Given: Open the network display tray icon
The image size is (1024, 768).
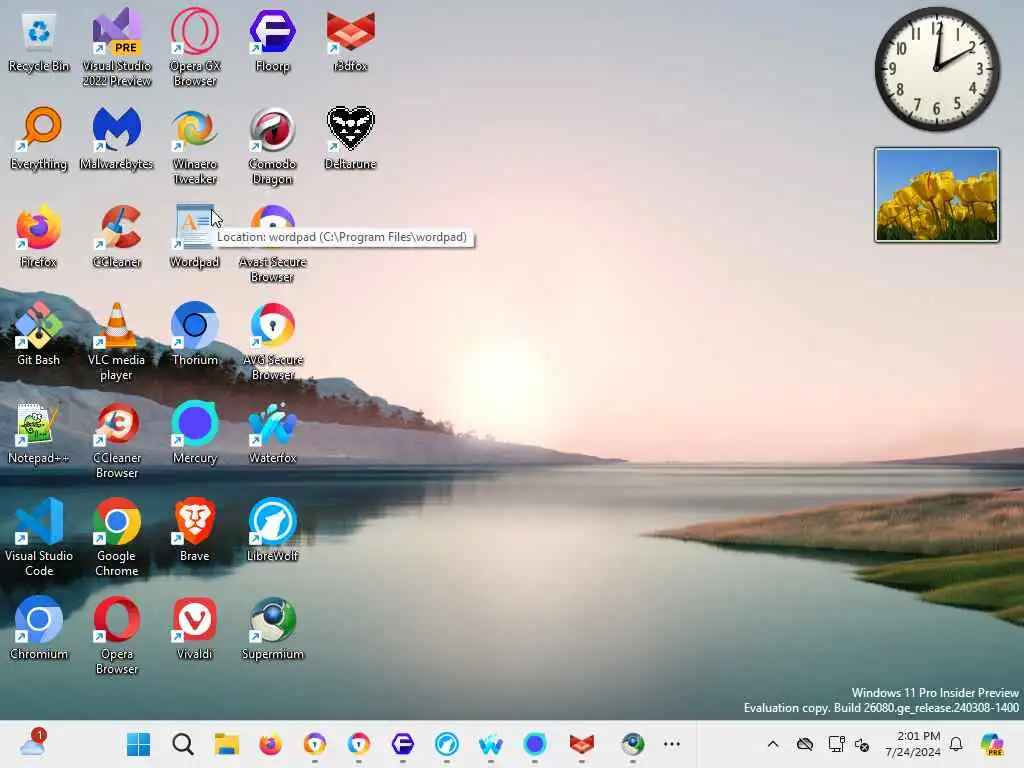Looking at the screenshot, I should [x=836, y=744].
